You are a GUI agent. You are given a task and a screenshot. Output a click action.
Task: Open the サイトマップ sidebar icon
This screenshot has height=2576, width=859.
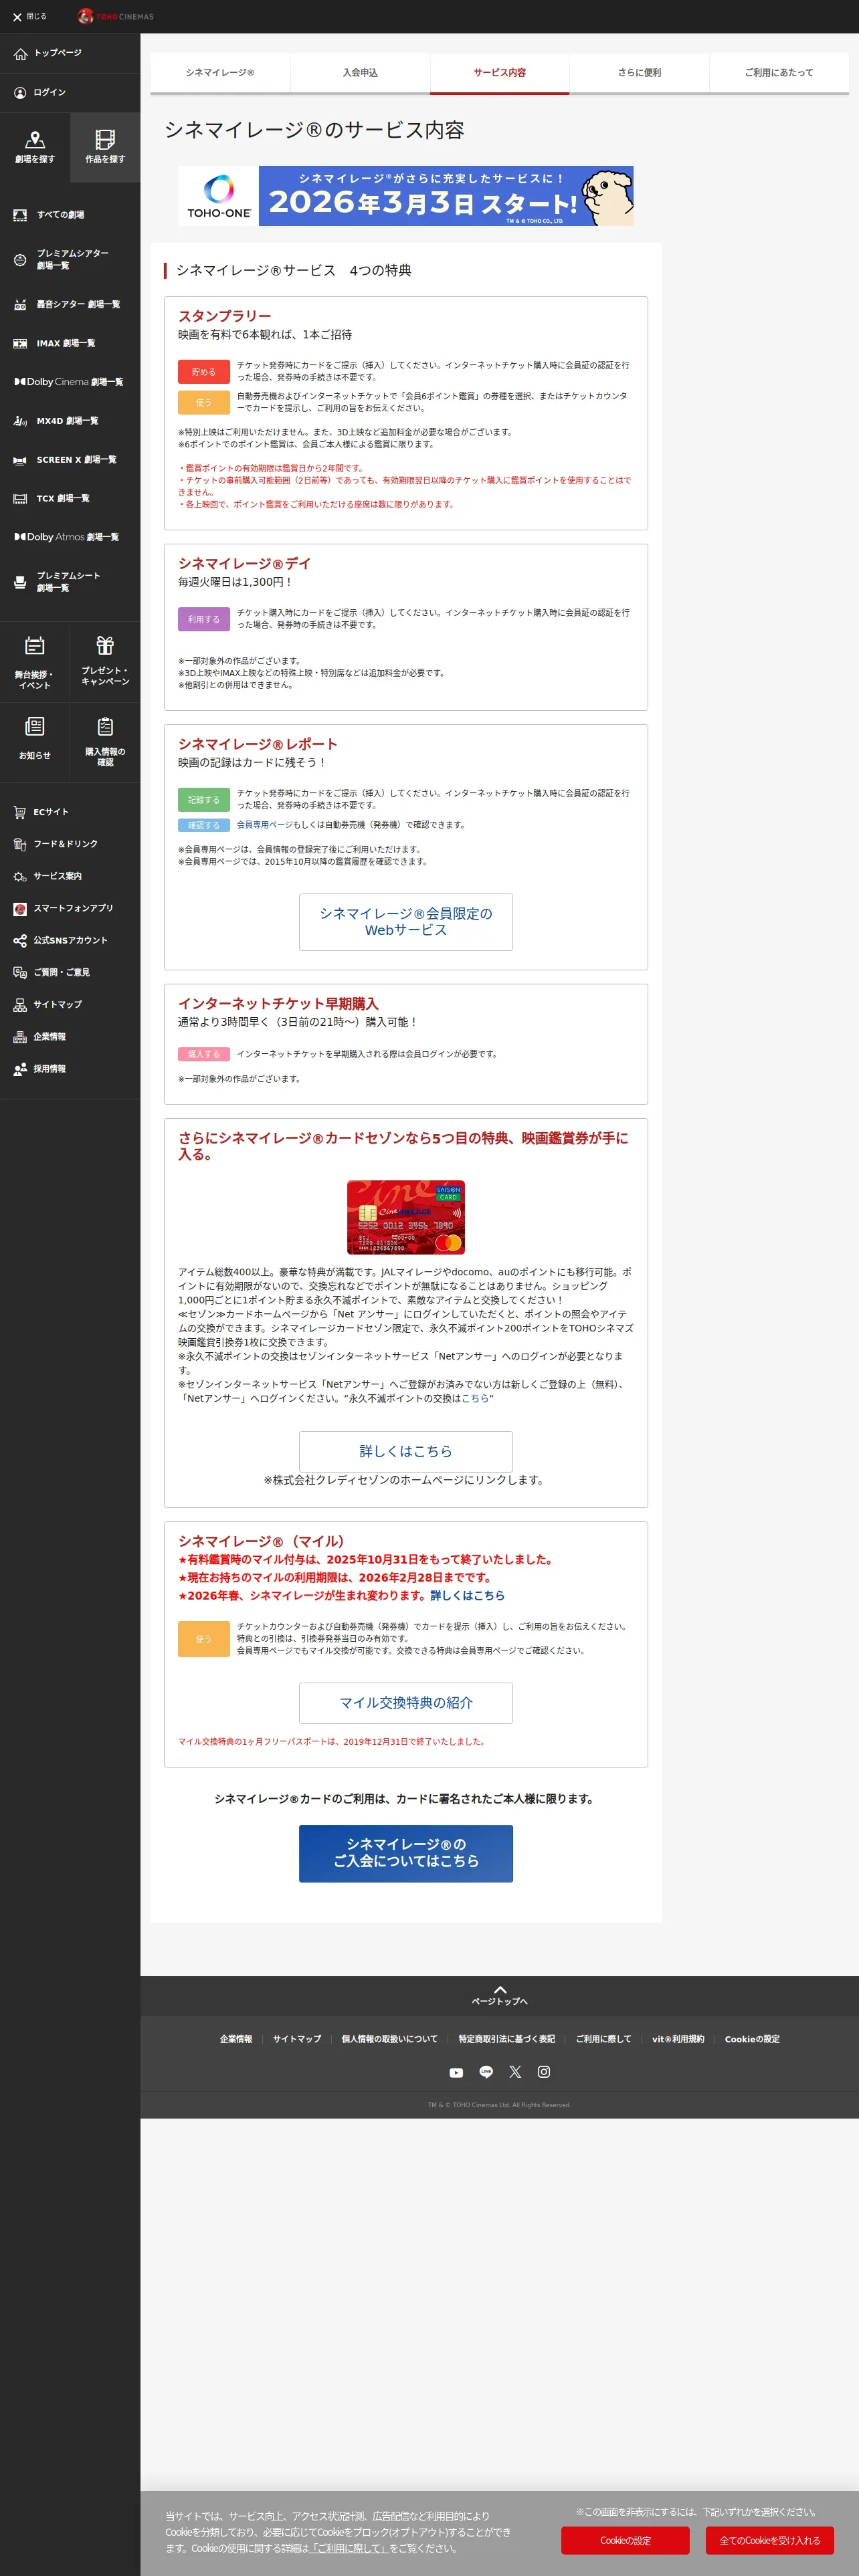pos(20,1004)
